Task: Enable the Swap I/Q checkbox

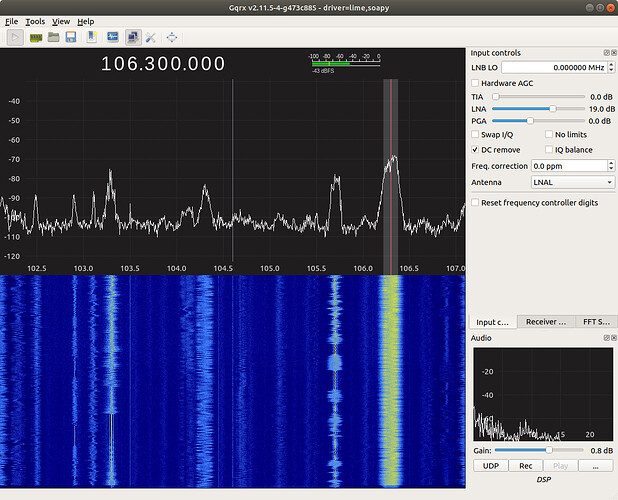Action: (x=476, y=134)
